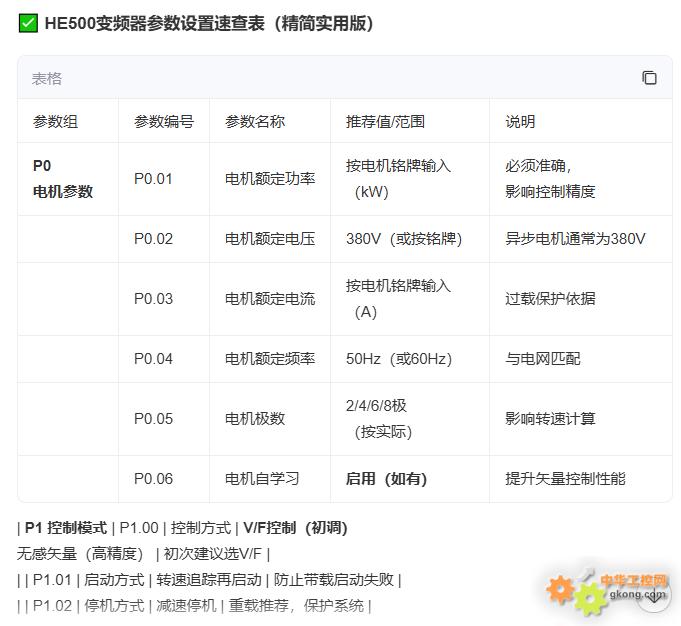
Task: Click the 过载保护依据 description cell
Action: click(x=550, y=298)
